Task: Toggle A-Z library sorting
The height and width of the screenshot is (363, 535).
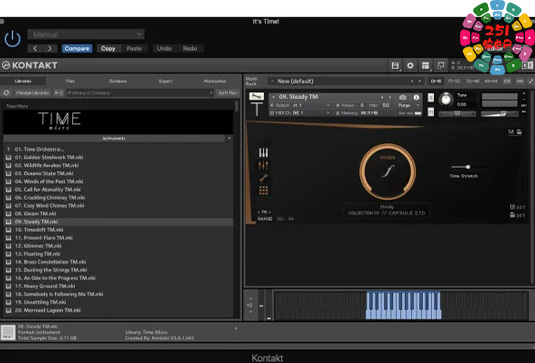Action: (59, 93)
